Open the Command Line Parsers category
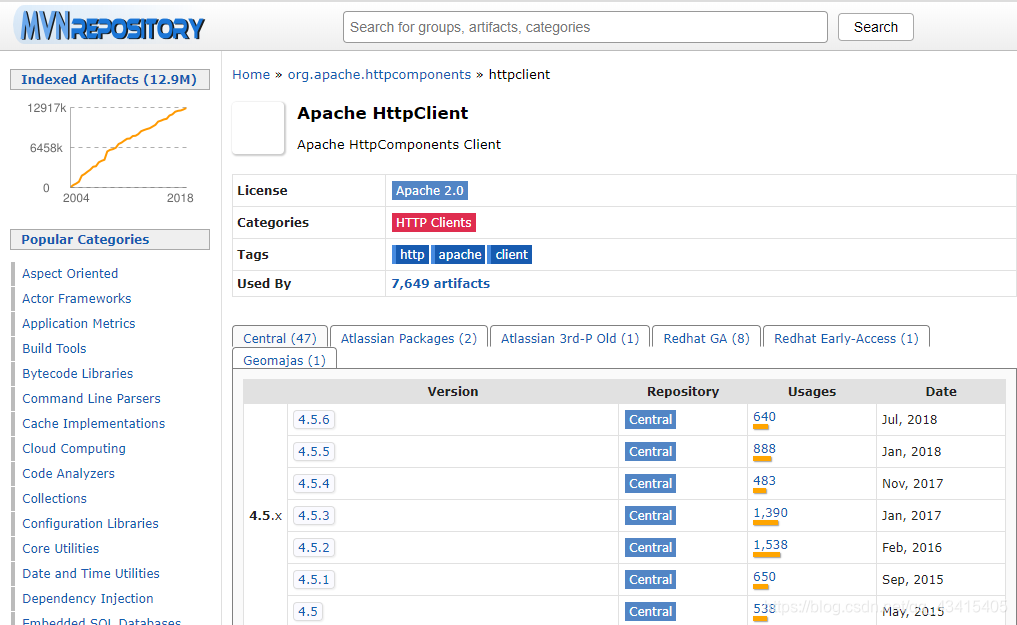1017x625 pixels. [x=91, y=398]
